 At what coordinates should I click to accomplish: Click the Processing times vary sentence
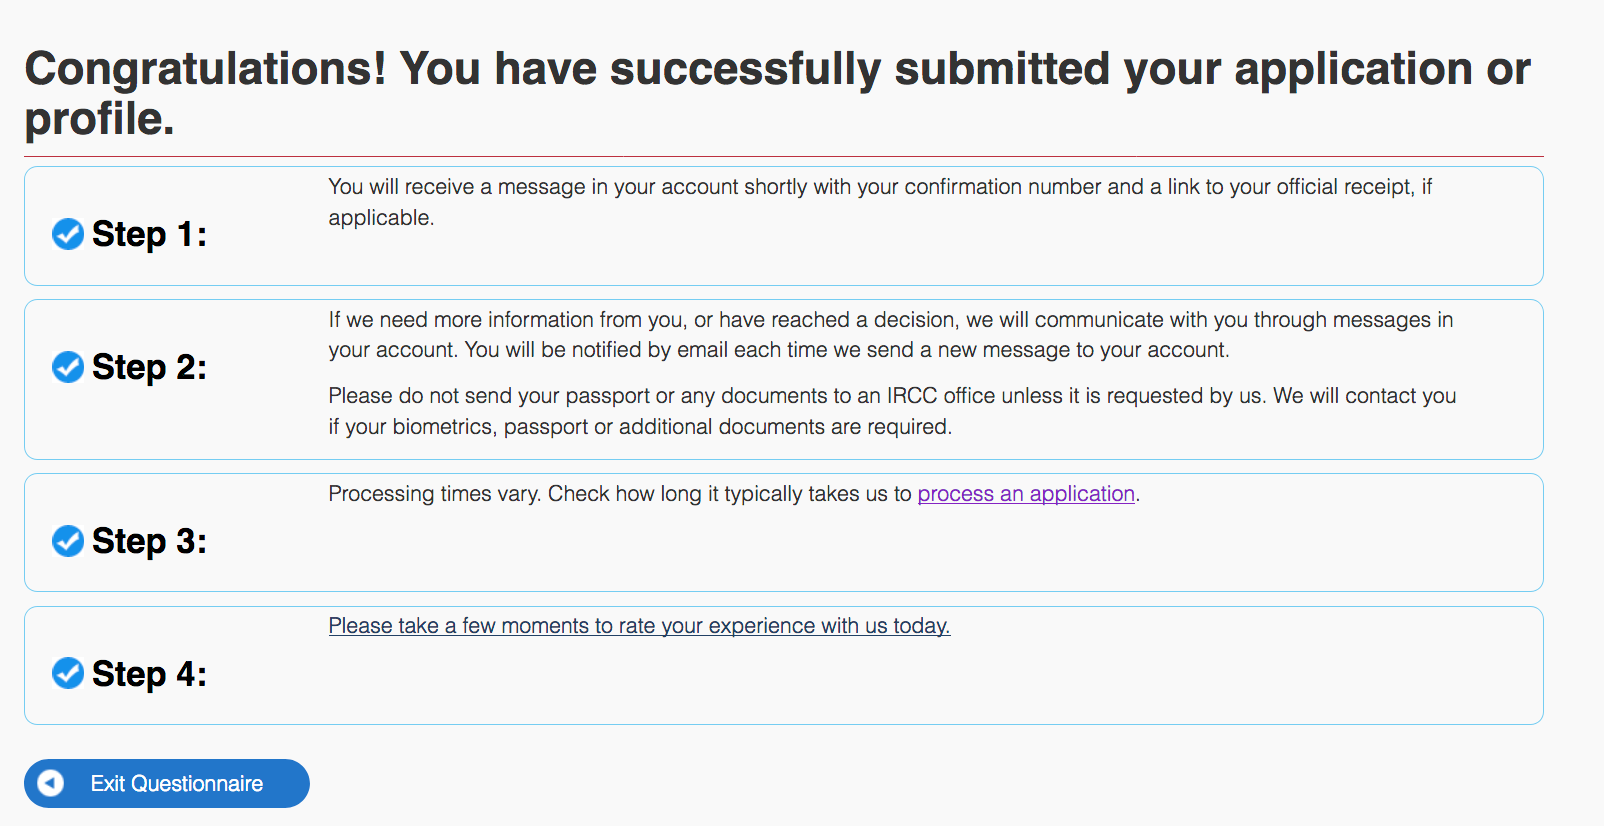click(734, 494)
